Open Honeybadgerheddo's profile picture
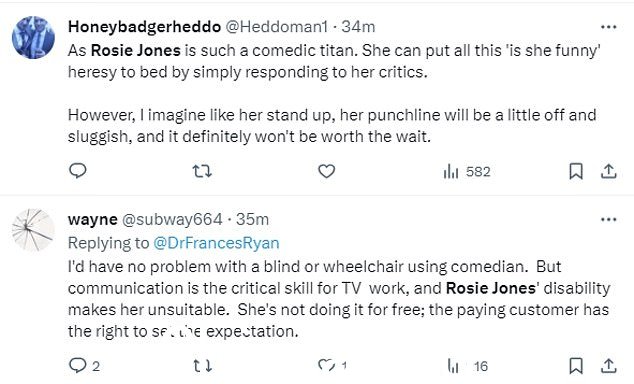The height and width of the screenshot is (384, 634). [x=33, y=37]
